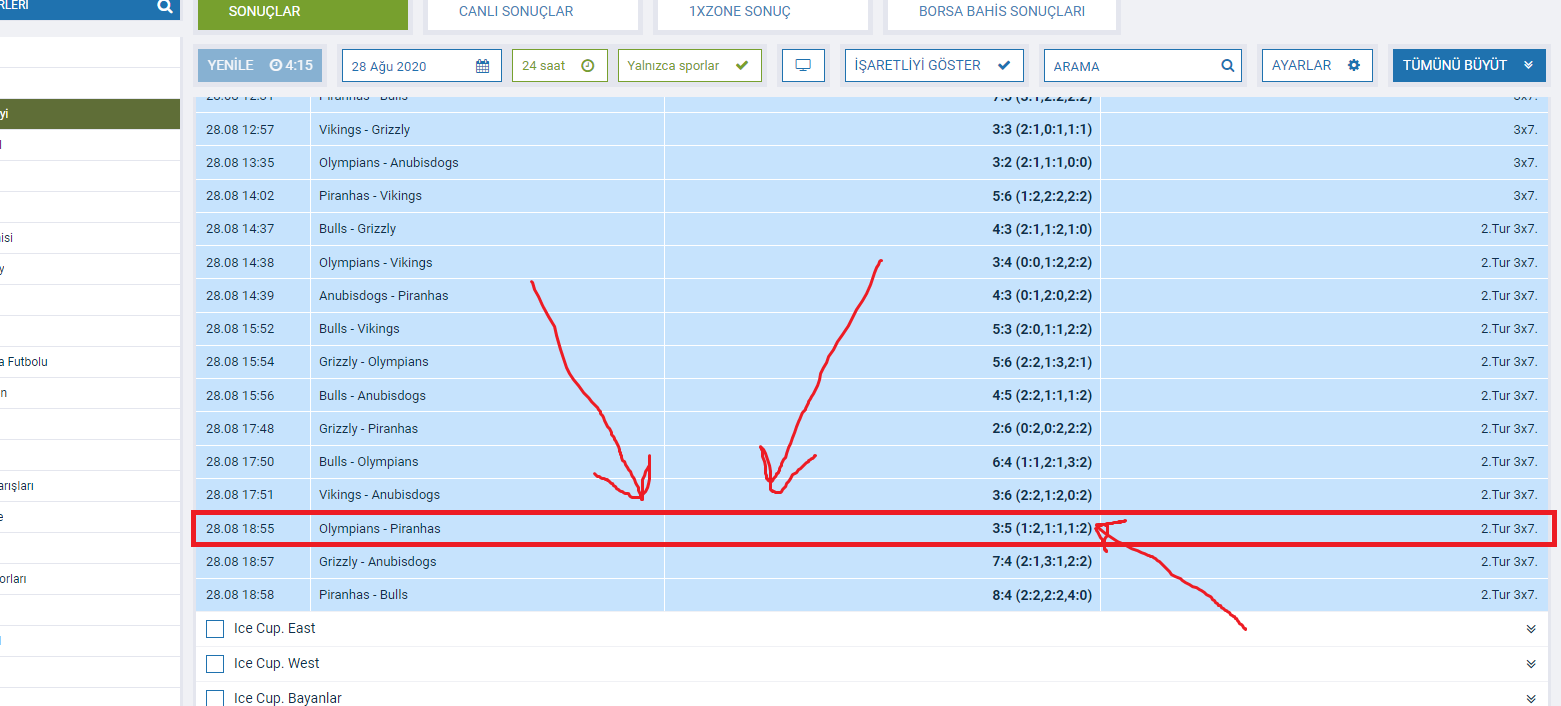Screen dimensions: 1561x706
Task: Click the clock icon in 24 saat field
Action: click(x=588, y=66)
